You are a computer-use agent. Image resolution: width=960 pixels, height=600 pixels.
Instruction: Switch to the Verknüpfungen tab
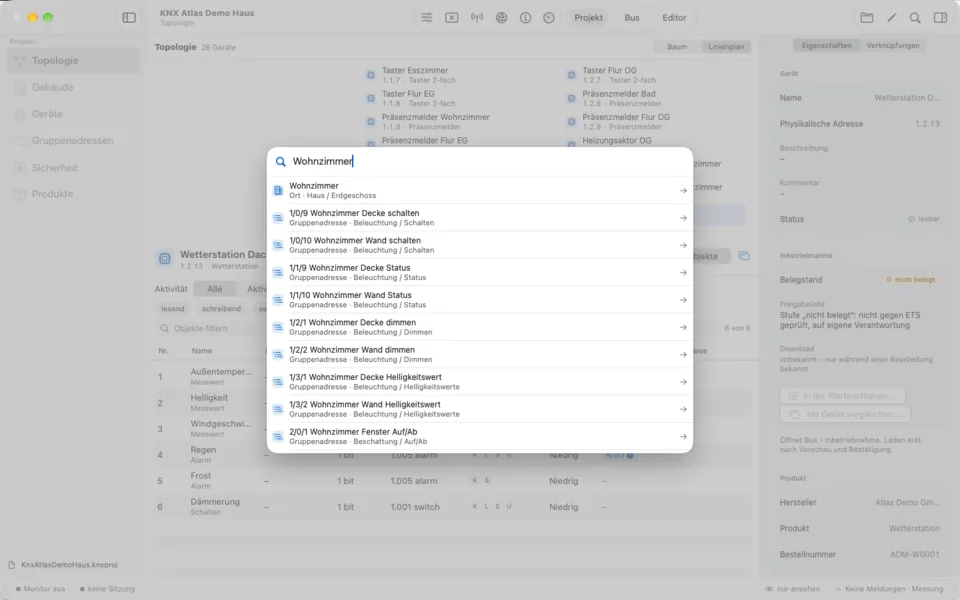(x=893, y=45)
